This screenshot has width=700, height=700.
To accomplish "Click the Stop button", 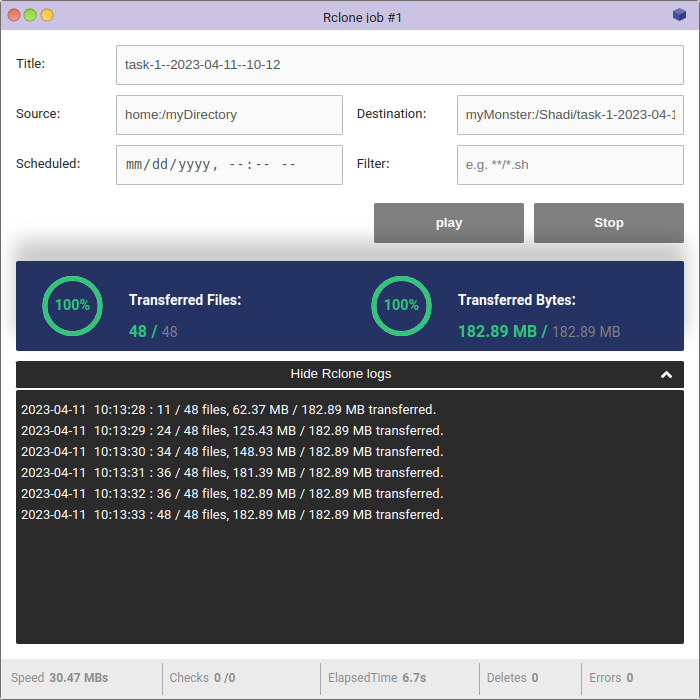I will [x=608, y=223].
